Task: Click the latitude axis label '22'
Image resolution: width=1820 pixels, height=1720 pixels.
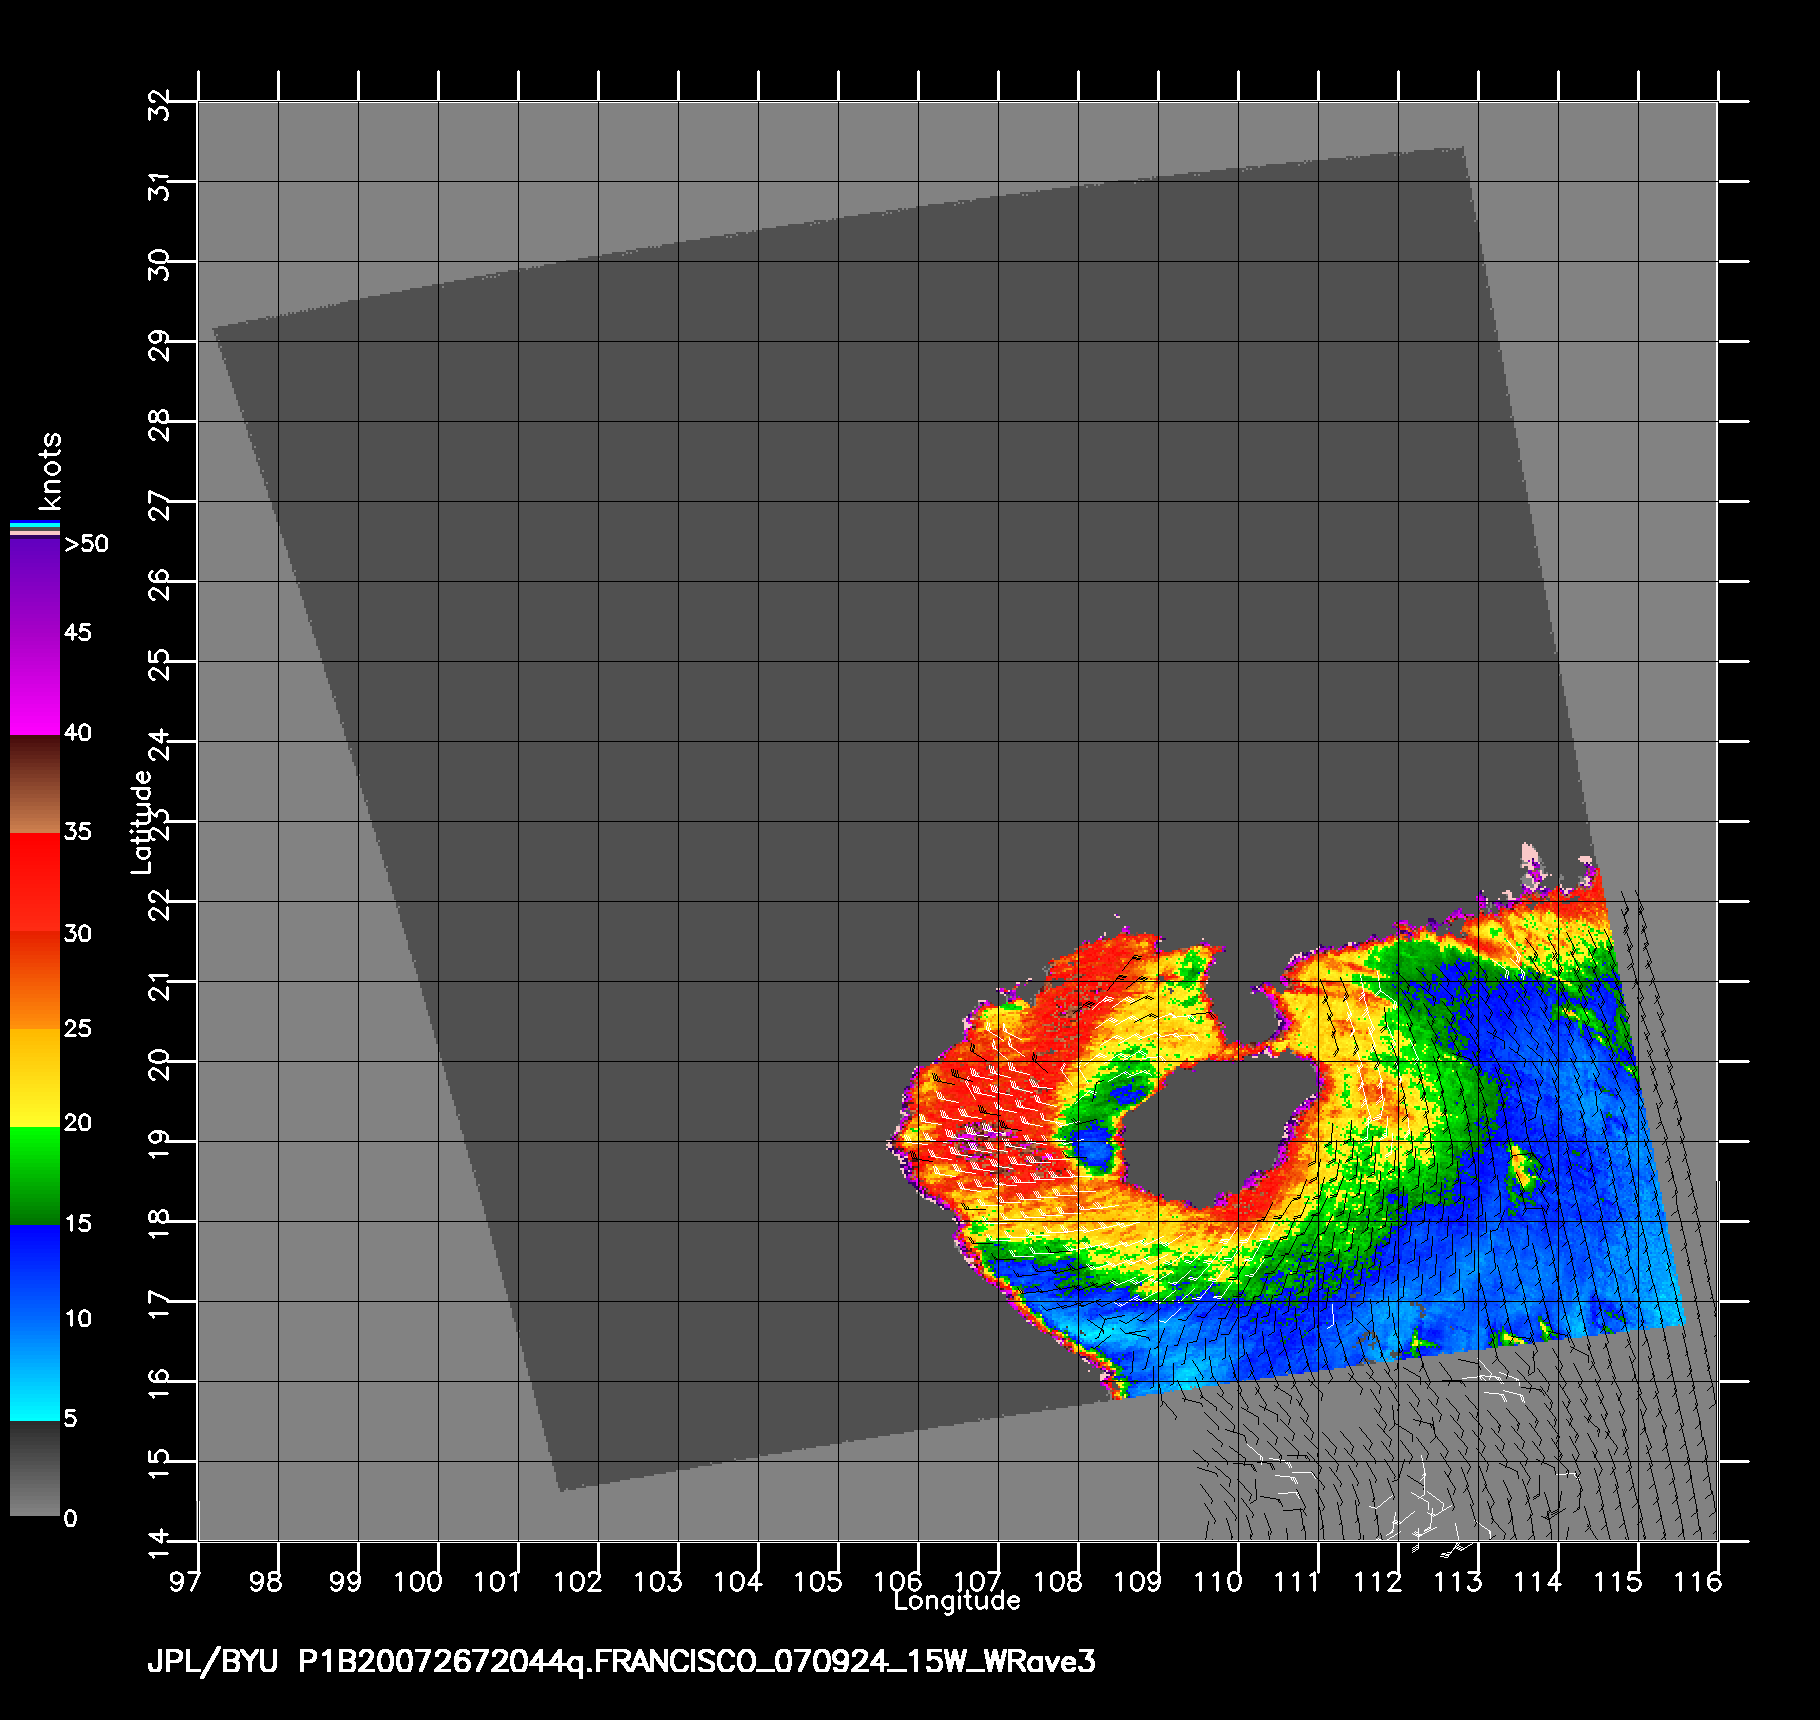Action: click(x=159, y=905)
